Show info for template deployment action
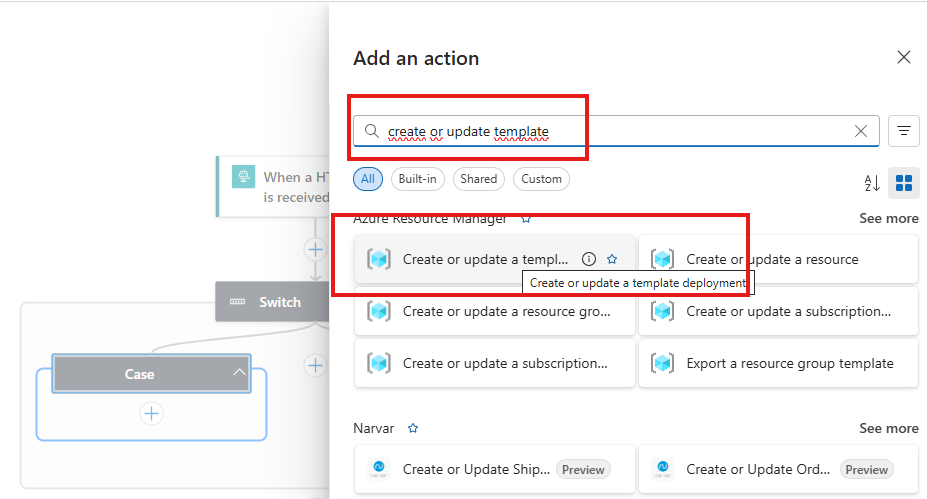Screen dimensions: 927x499 pyautogui.click(x=588, y=259)
